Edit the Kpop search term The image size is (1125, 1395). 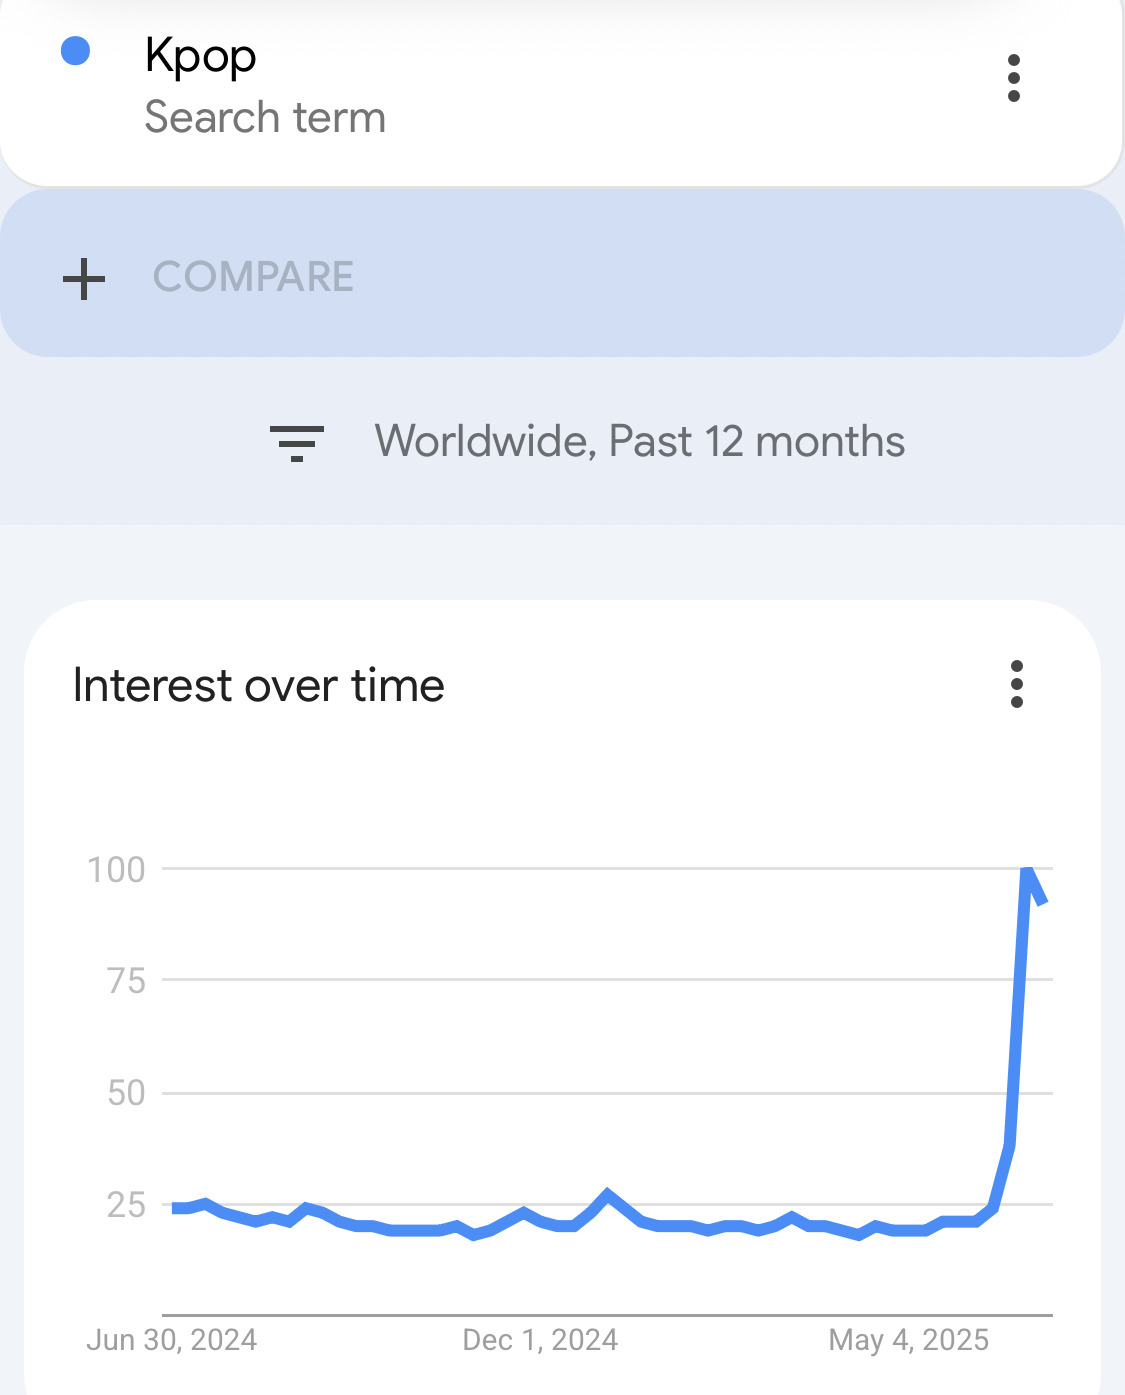coord(201,58)
